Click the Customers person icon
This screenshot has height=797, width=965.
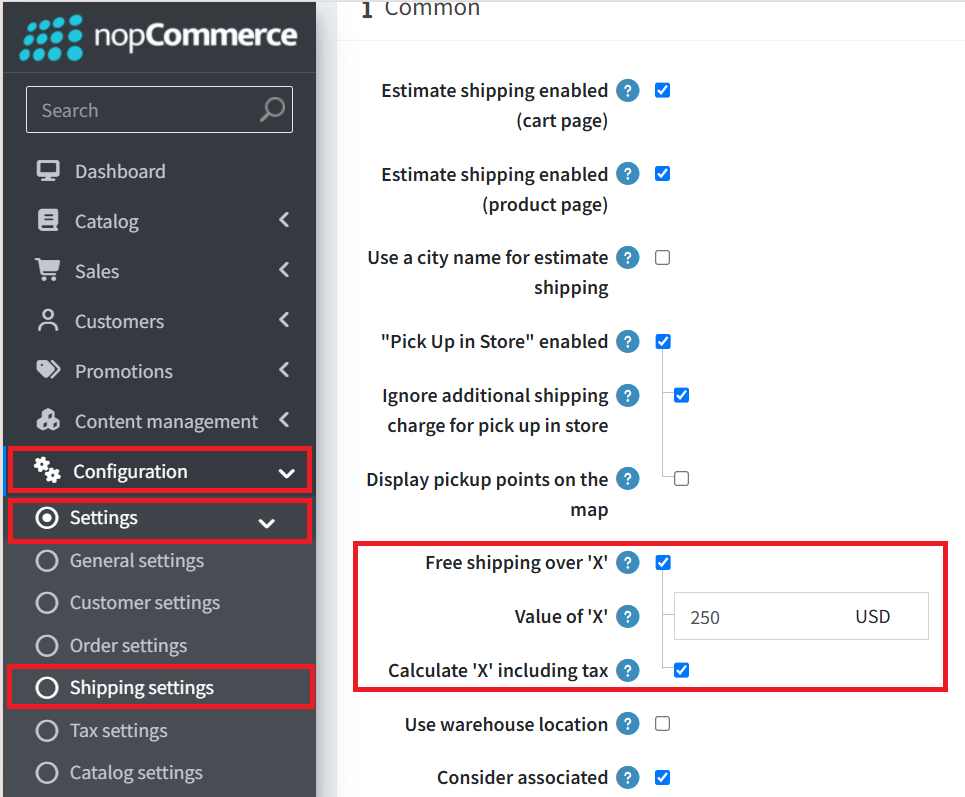[x=48, y=320]
